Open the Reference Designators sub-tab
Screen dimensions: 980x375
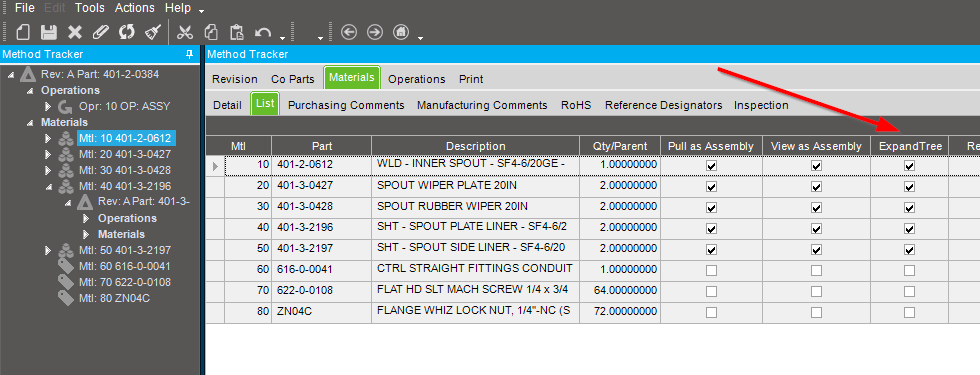[663, 106]
